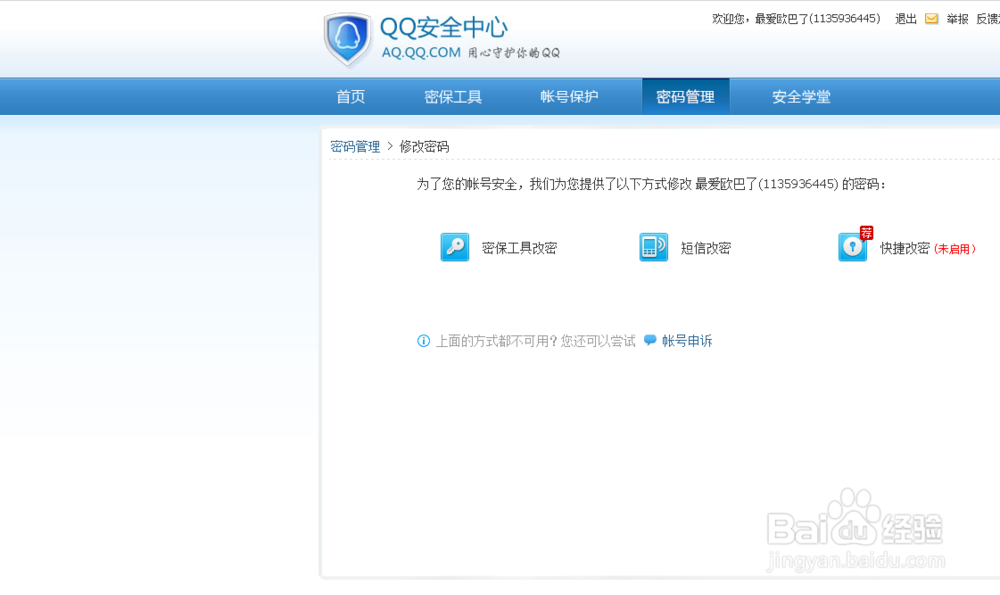Choose the 快捷改密 option
The image size is (1000, 595).
[x=904, y=248]
